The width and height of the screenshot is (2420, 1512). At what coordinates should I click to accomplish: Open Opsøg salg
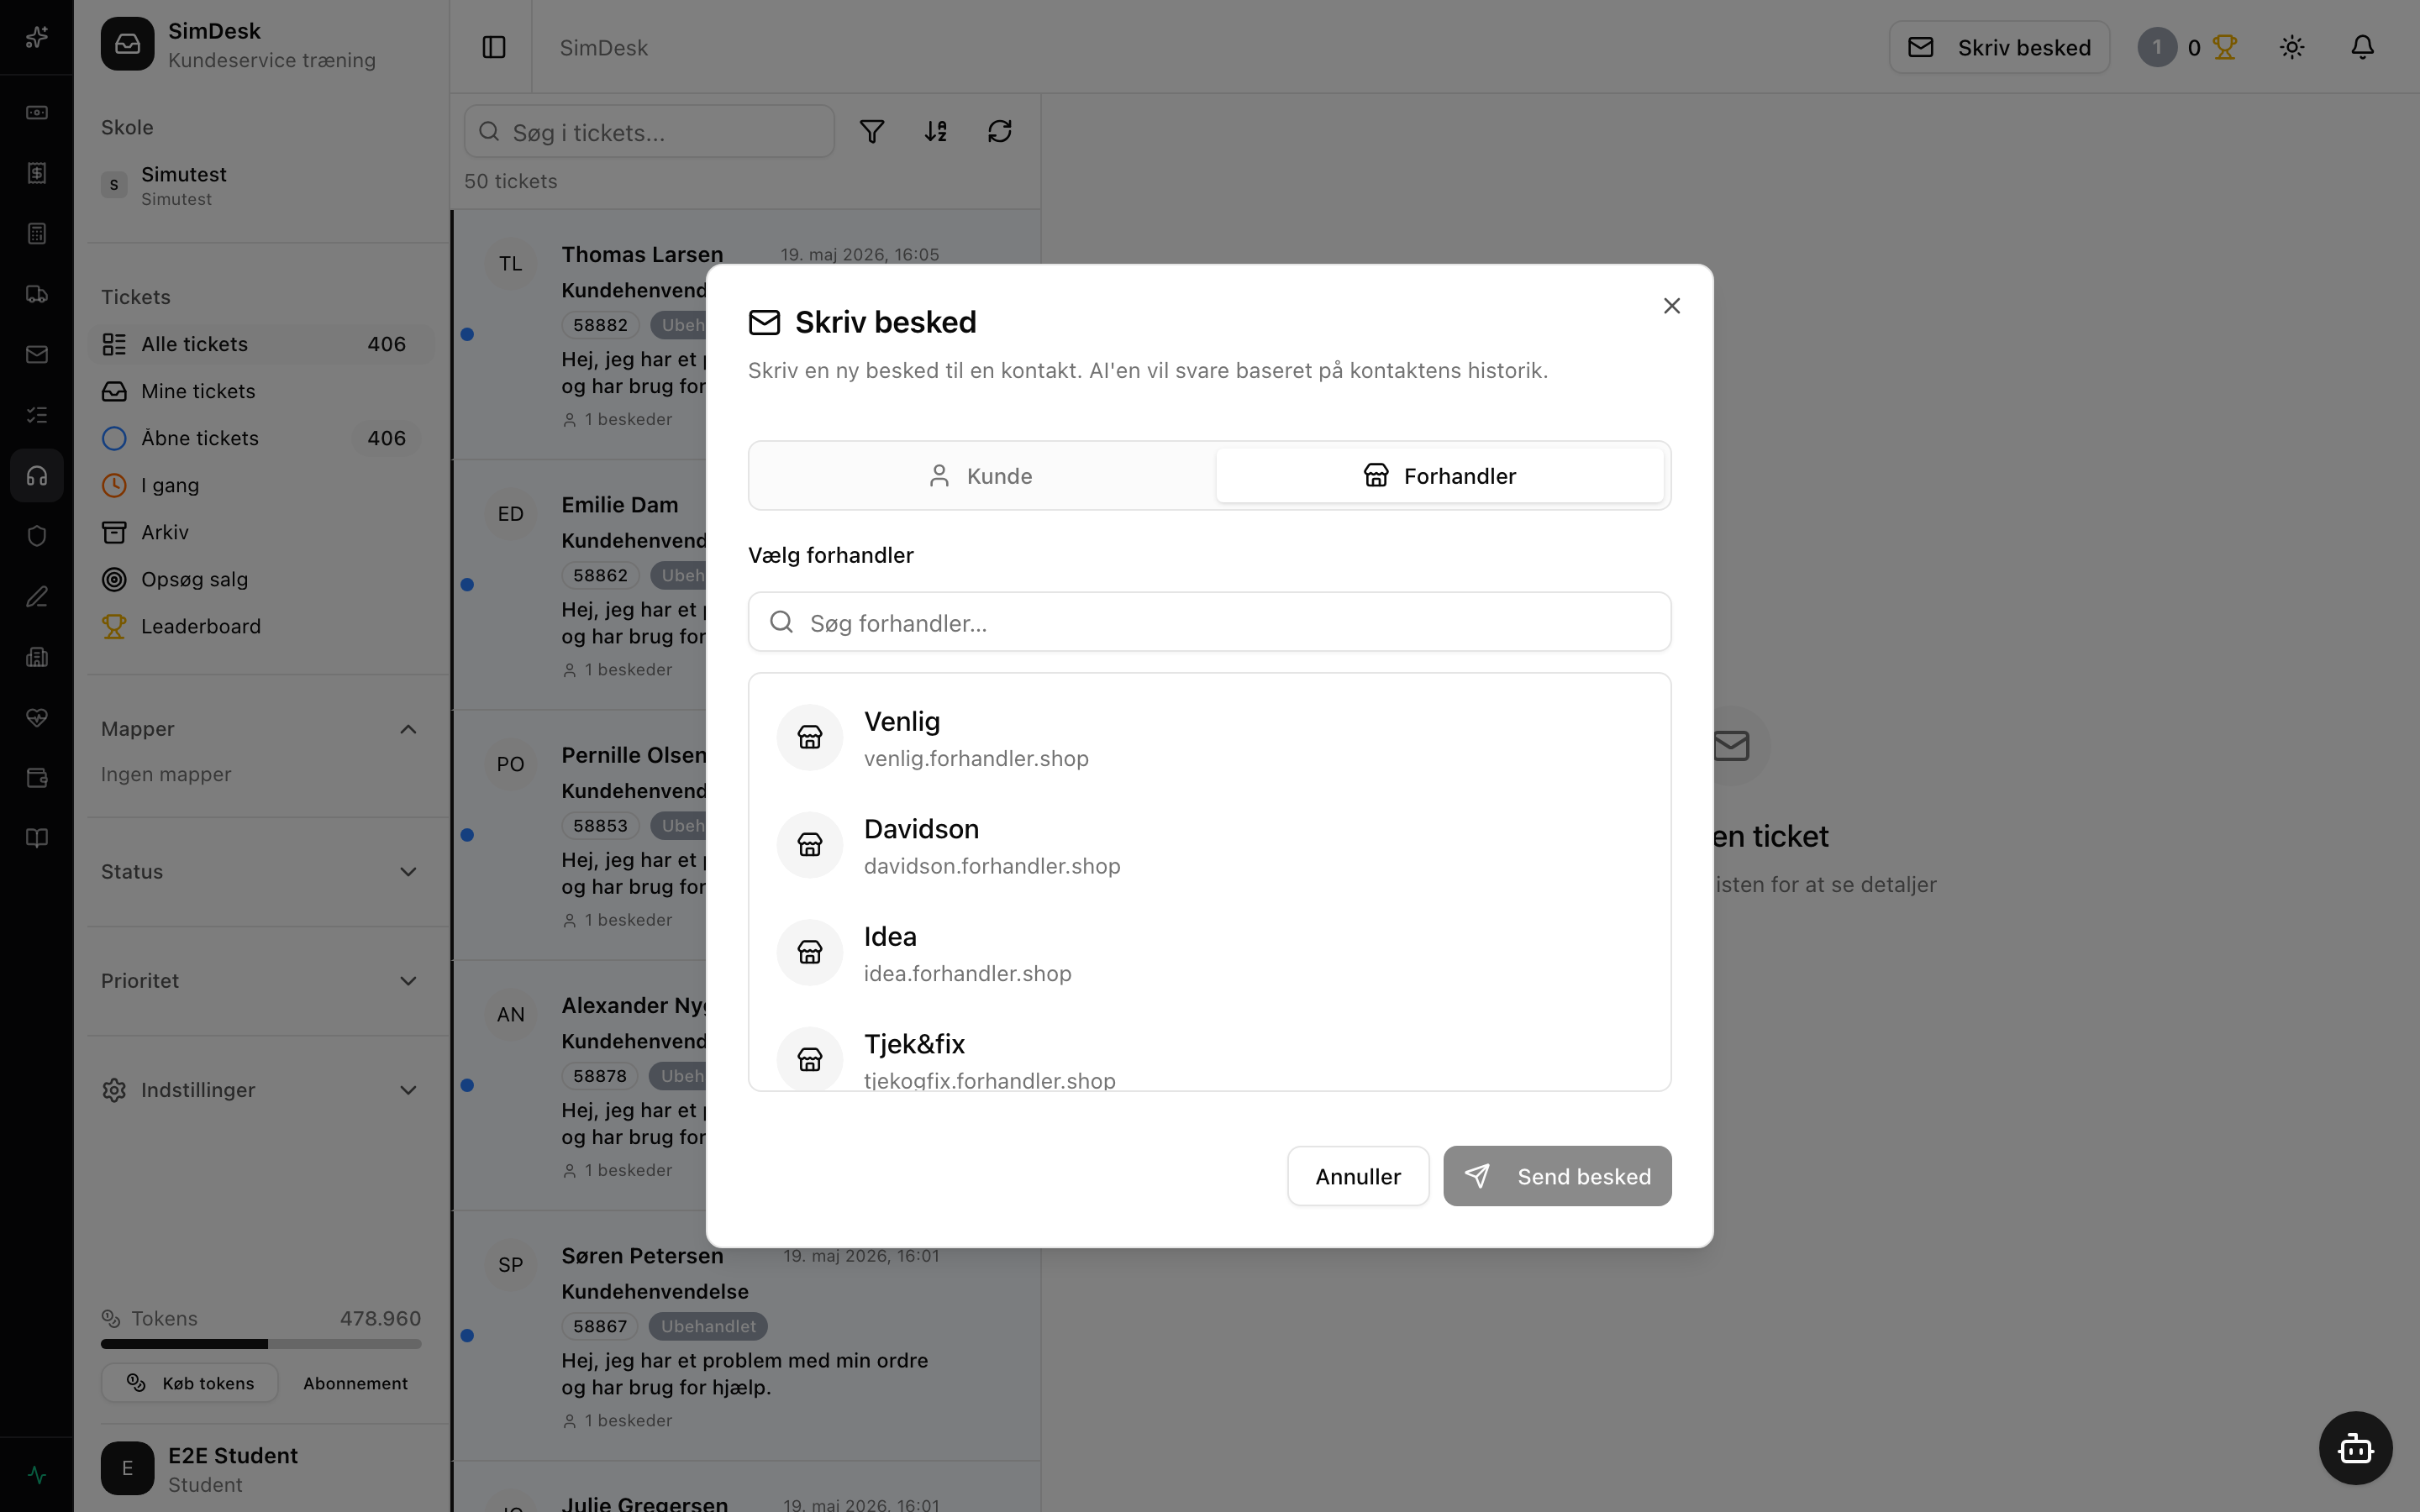click(262, 579)
